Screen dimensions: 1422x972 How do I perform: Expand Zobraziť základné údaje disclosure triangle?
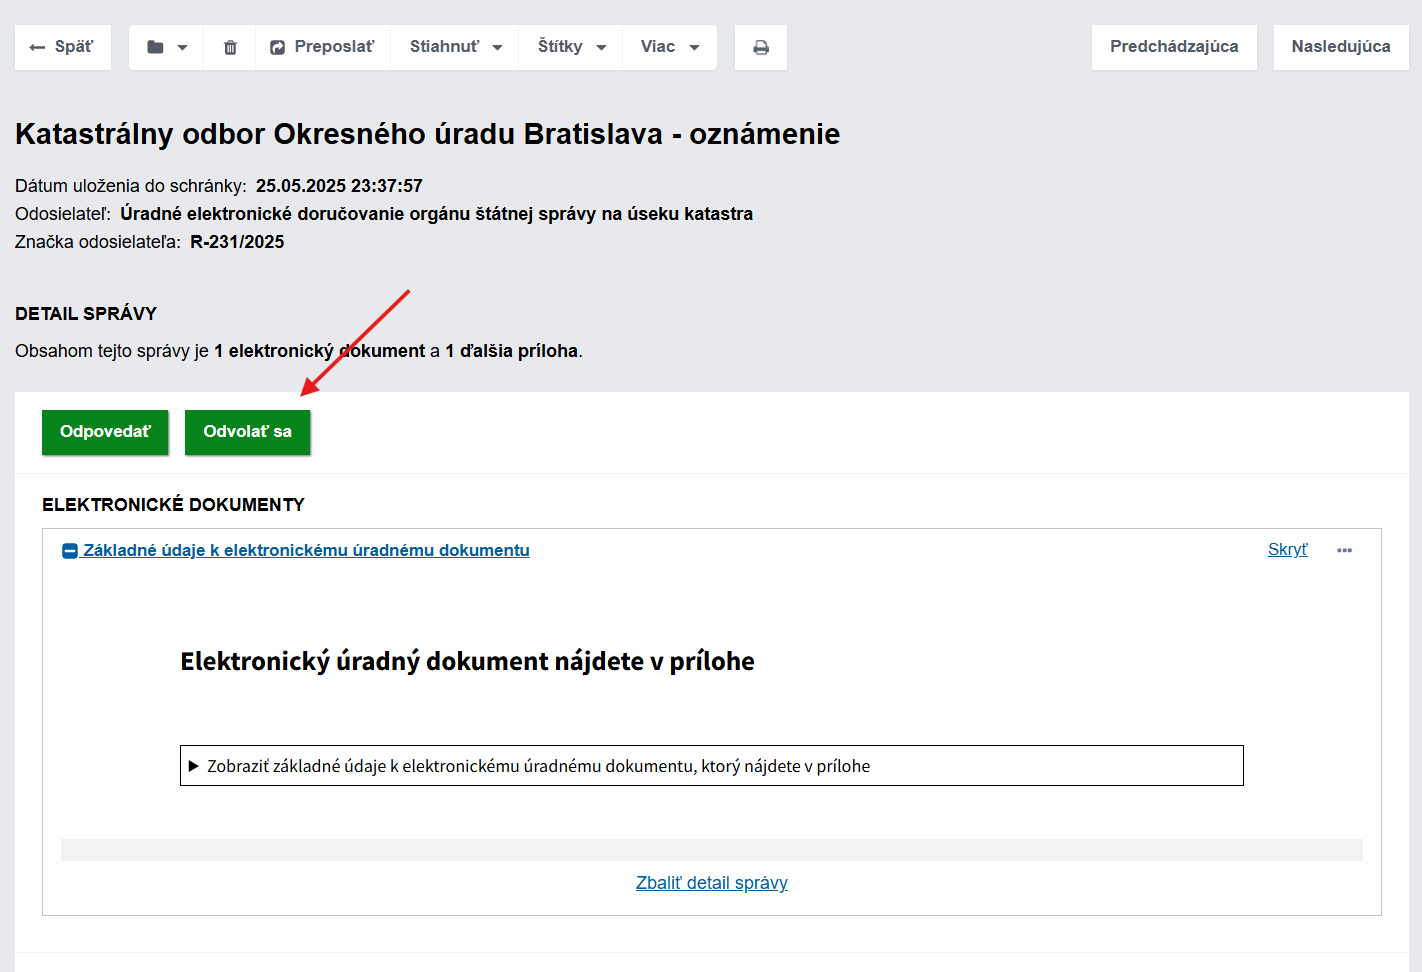click(194, 766)
